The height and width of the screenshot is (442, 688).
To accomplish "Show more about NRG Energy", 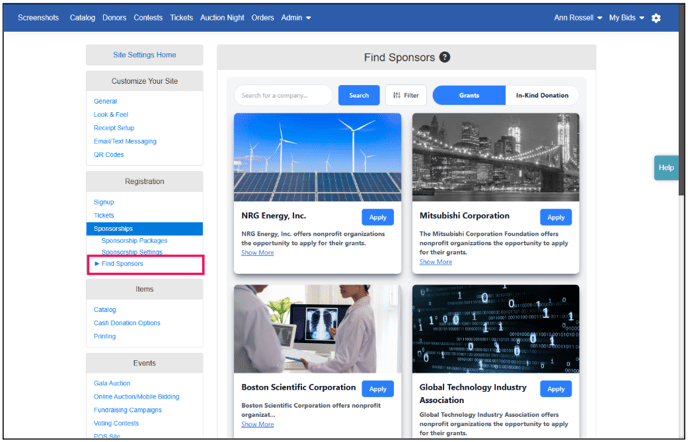I will click(x=258, y=253).
